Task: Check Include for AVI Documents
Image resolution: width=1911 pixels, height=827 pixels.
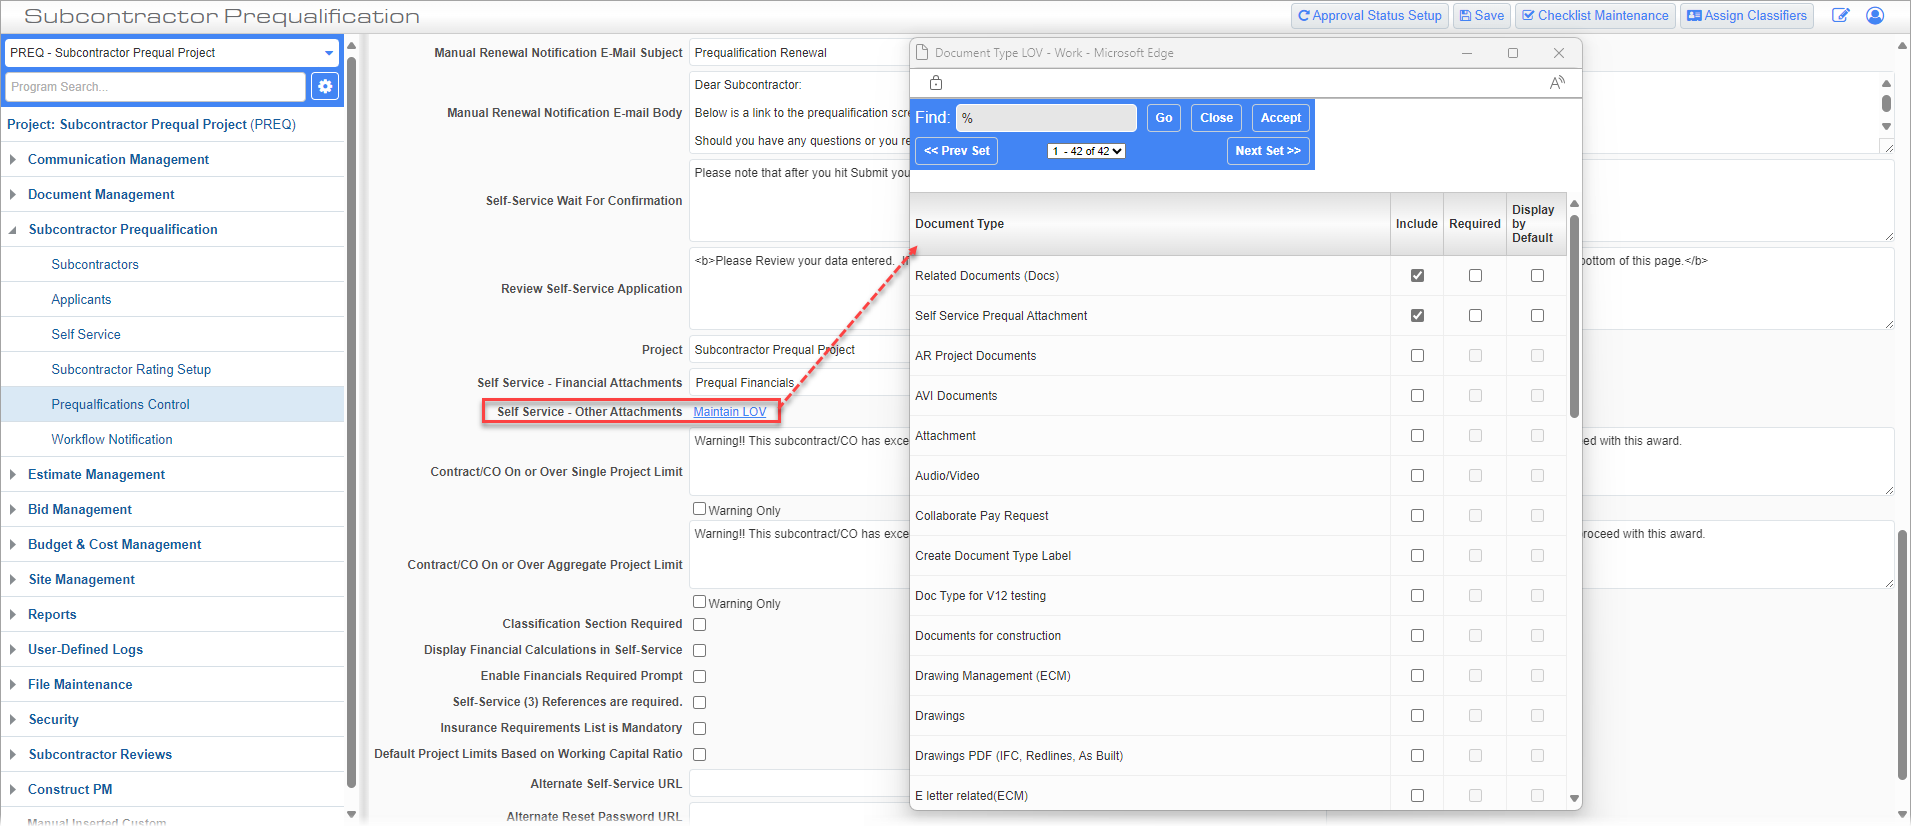Action: pyautogui.click(x=1417, y=396)
